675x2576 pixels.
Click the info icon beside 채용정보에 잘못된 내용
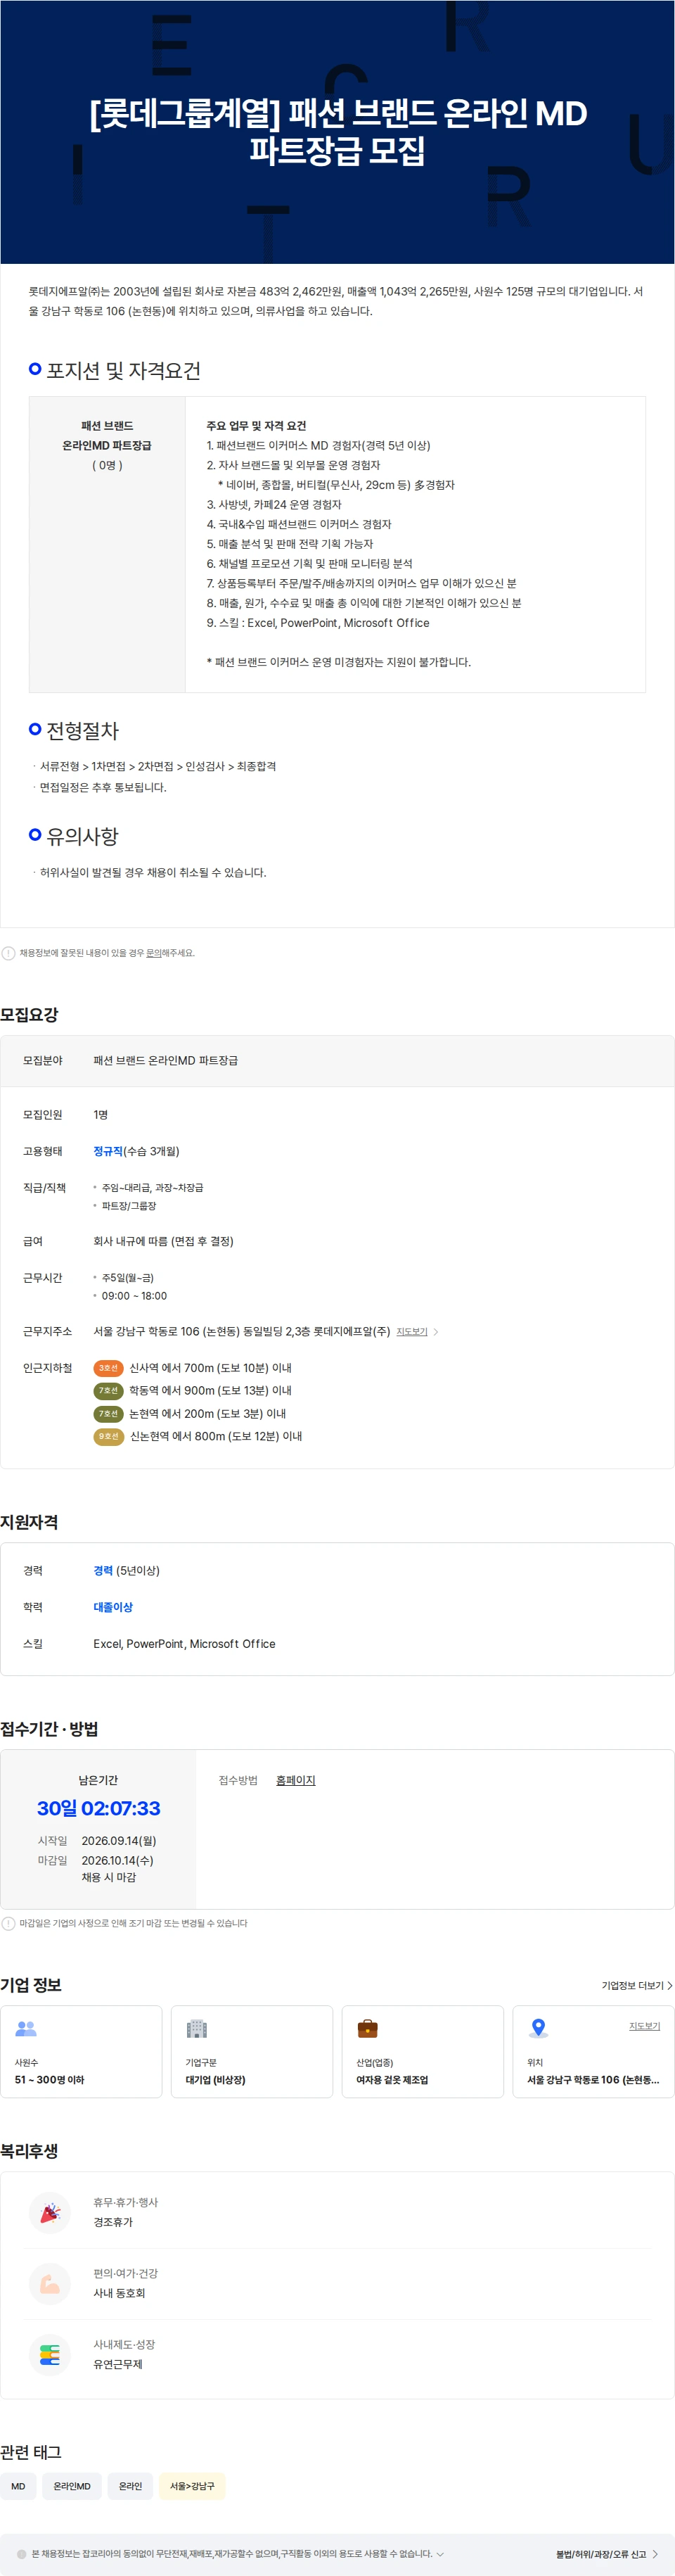[8, 953]
